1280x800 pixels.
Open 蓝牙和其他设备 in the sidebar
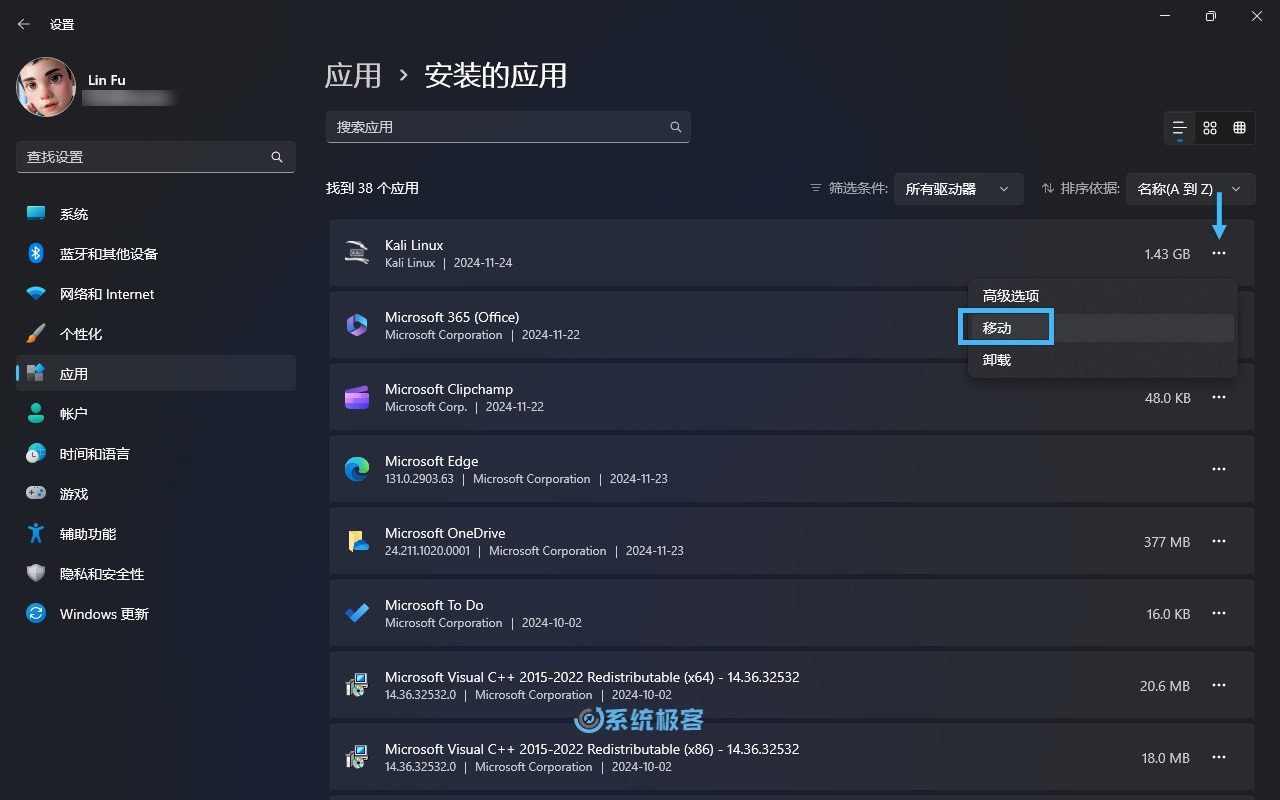(x=156, y=254)
